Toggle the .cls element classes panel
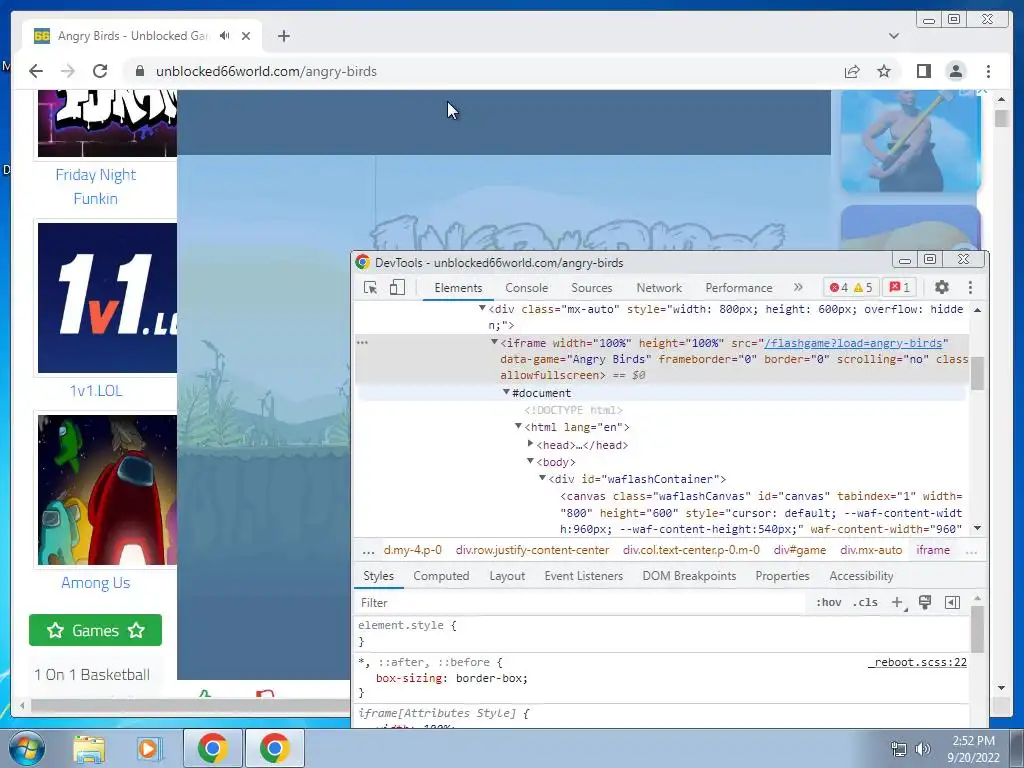Viewport: 1024px width, 768px height. click(865, 602)
